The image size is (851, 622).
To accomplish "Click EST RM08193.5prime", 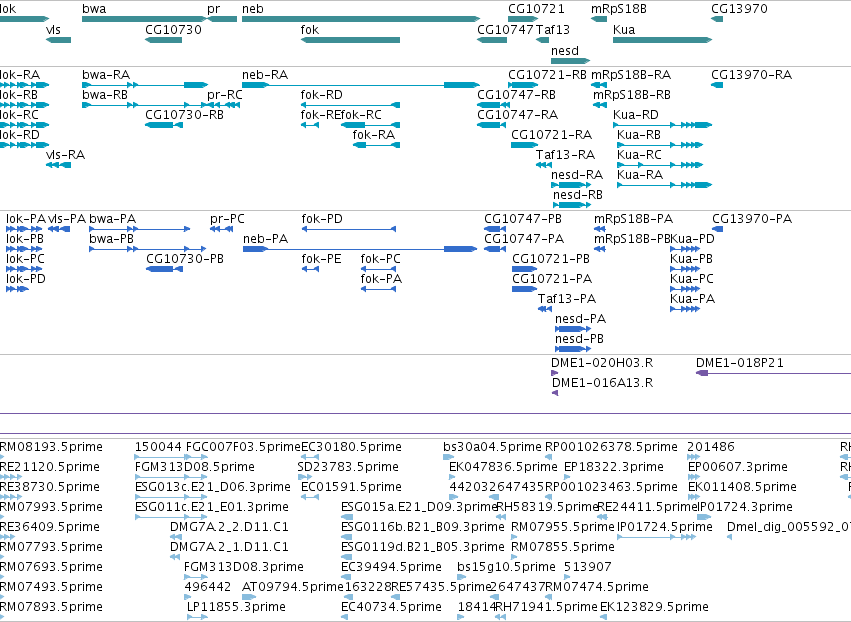I will (x=52, y=447).
